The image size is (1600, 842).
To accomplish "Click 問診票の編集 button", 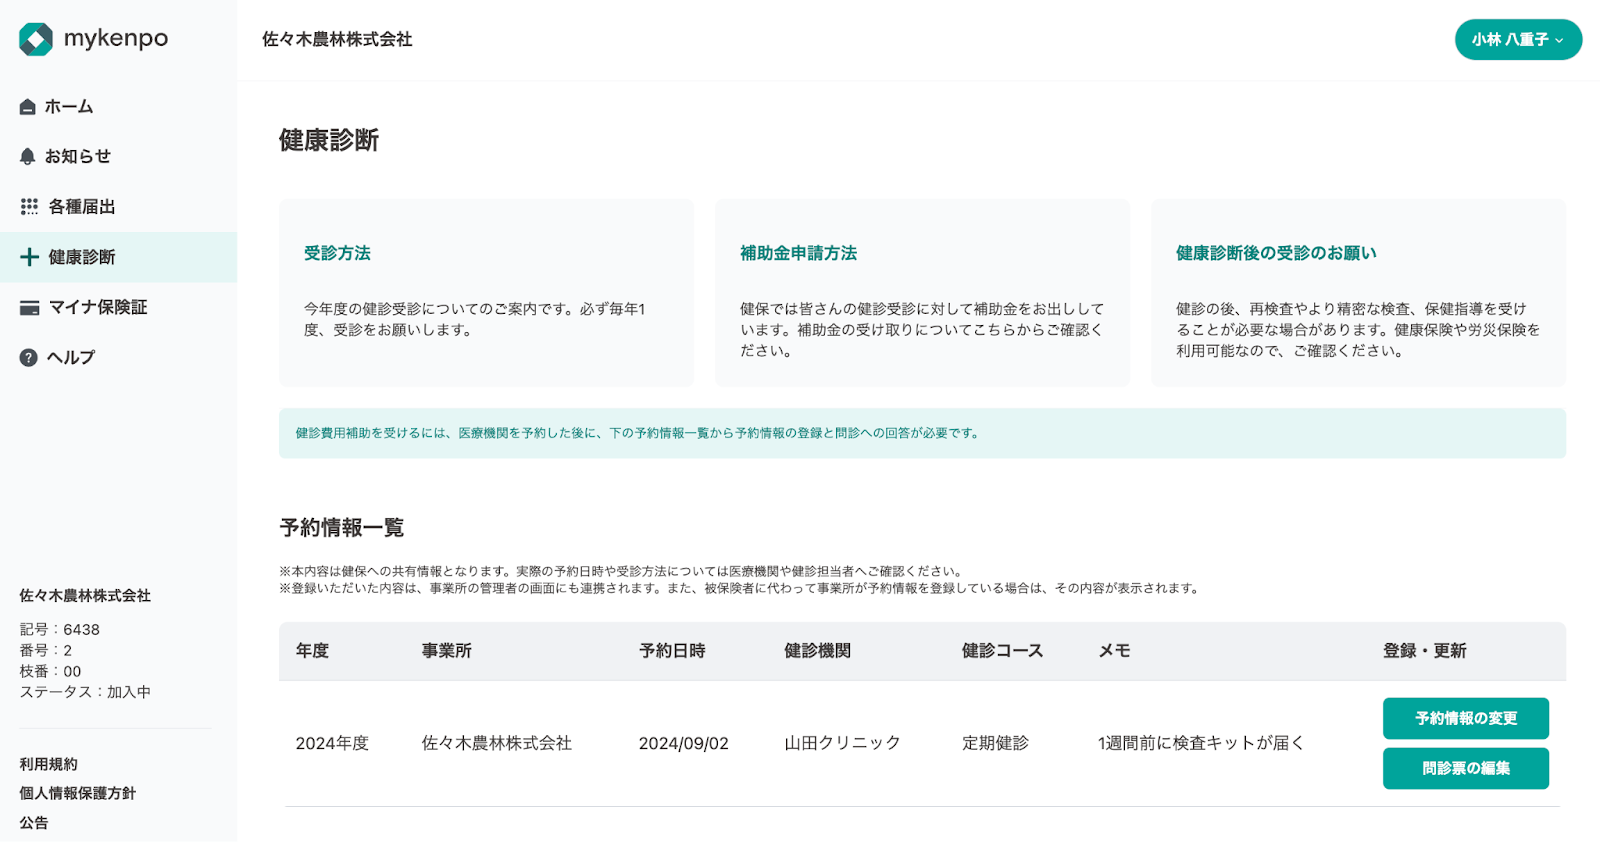I will 1465,768.
